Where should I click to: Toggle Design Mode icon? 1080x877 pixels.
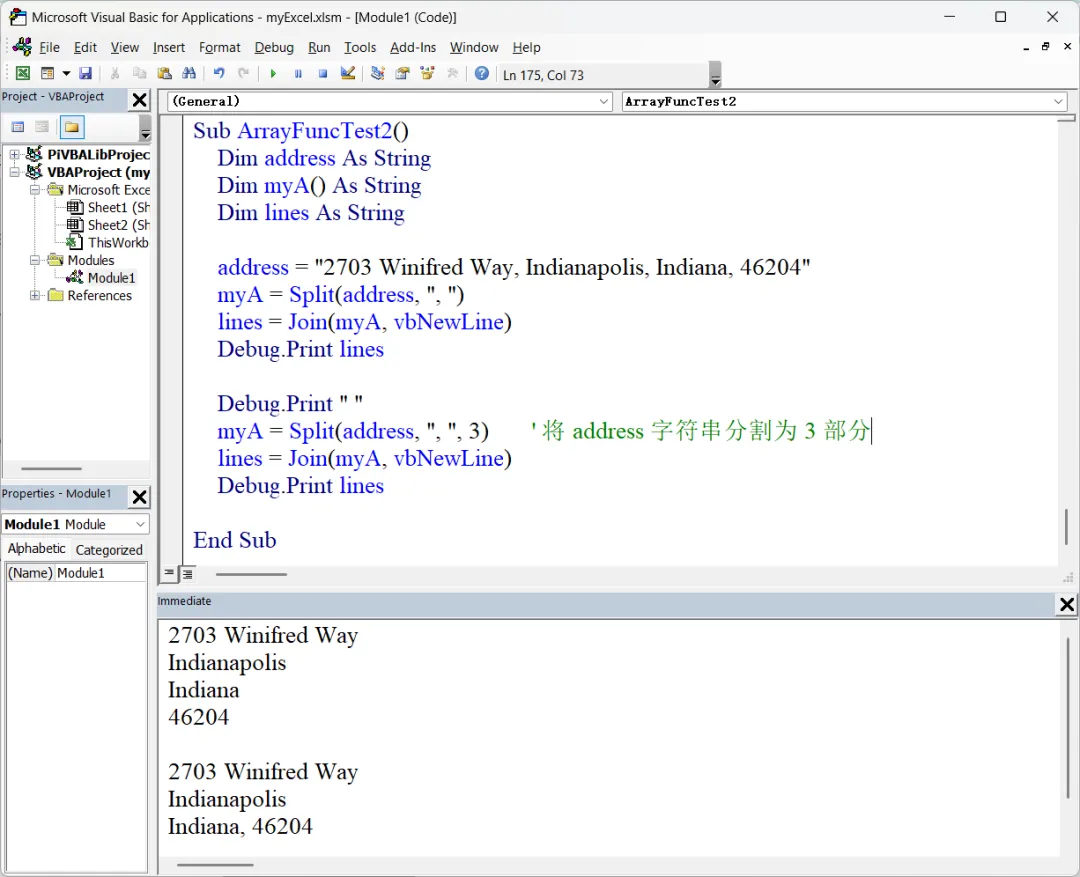tap(348, 73)
